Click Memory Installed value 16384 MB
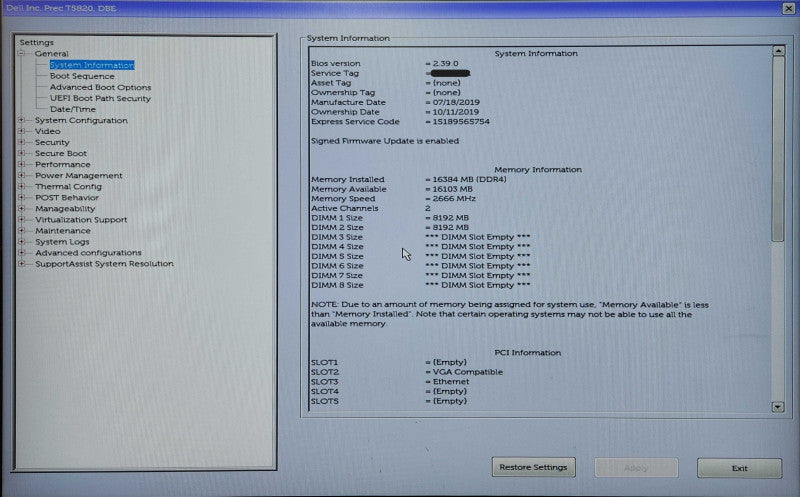The image size is (800, 497). pos(469,179)
